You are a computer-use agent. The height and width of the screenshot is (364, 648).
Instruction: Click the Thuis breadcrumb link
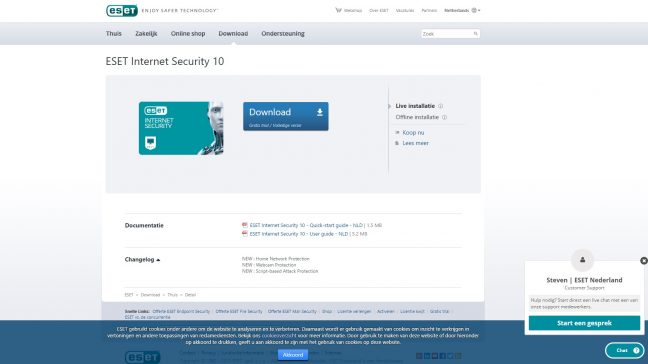point(172,295)
